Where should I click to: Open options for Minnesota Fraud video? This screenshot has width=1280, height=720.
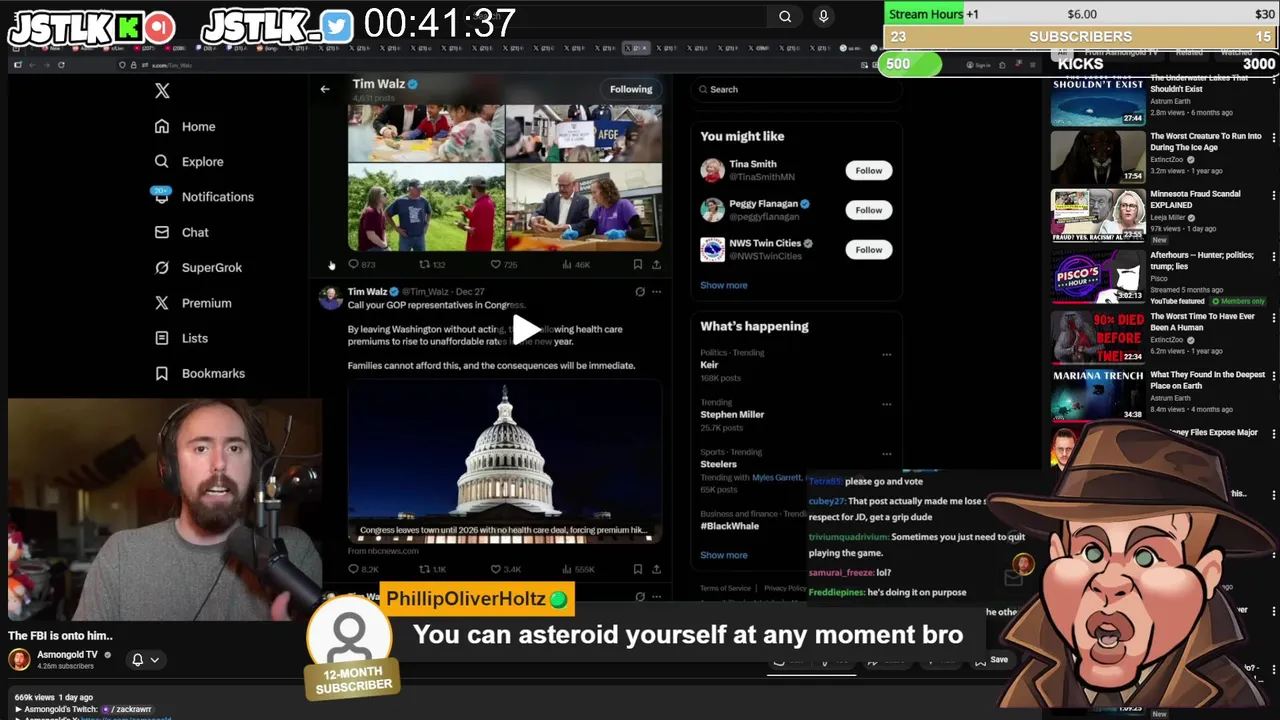tap(1273, 196)
